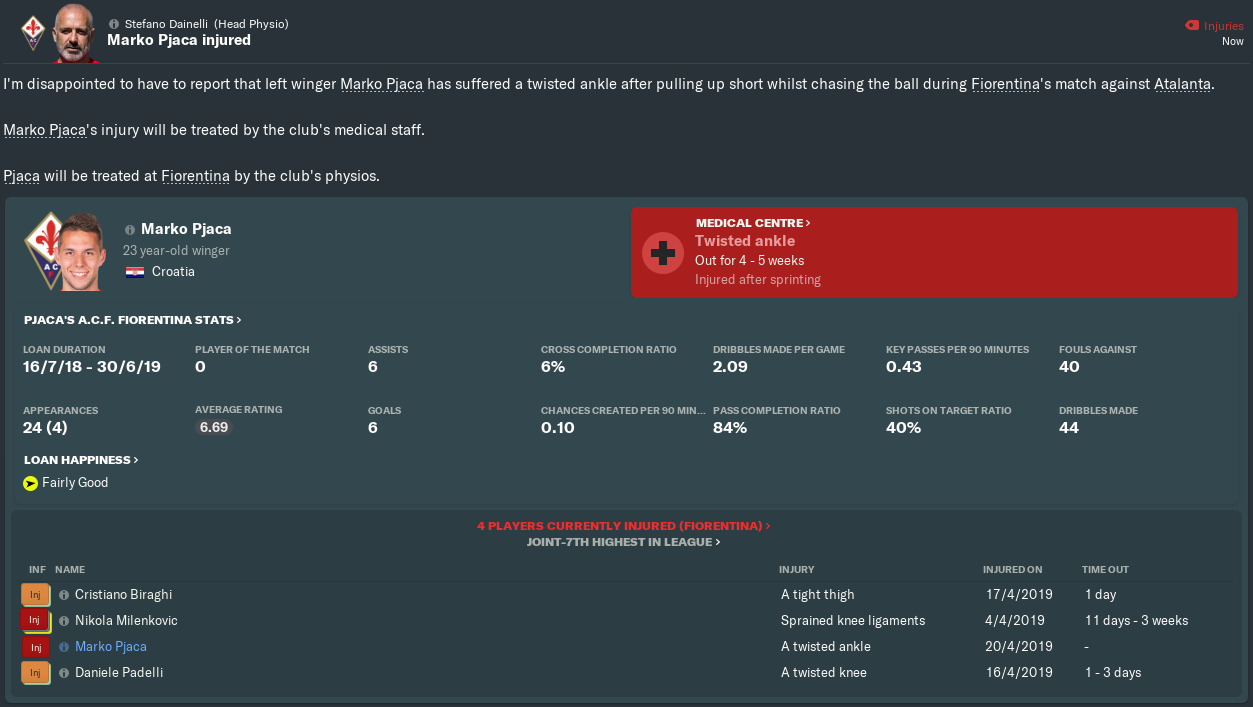Image resolution: width=1253 pixels, height=707 pixels.
Task: Click the Atalanta link in message
Action: point(1181,84)
